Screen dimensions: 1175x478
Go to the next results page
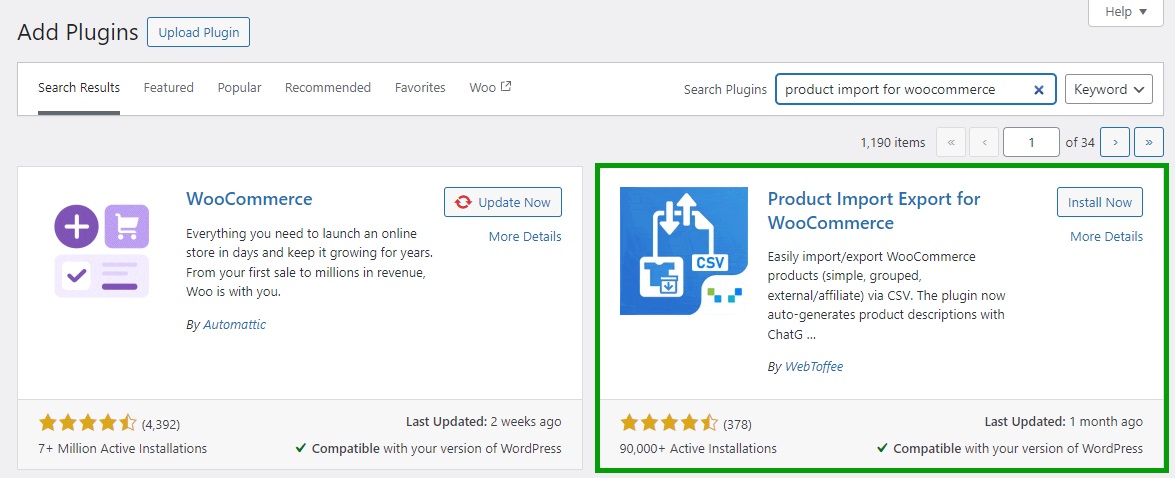1115,142
